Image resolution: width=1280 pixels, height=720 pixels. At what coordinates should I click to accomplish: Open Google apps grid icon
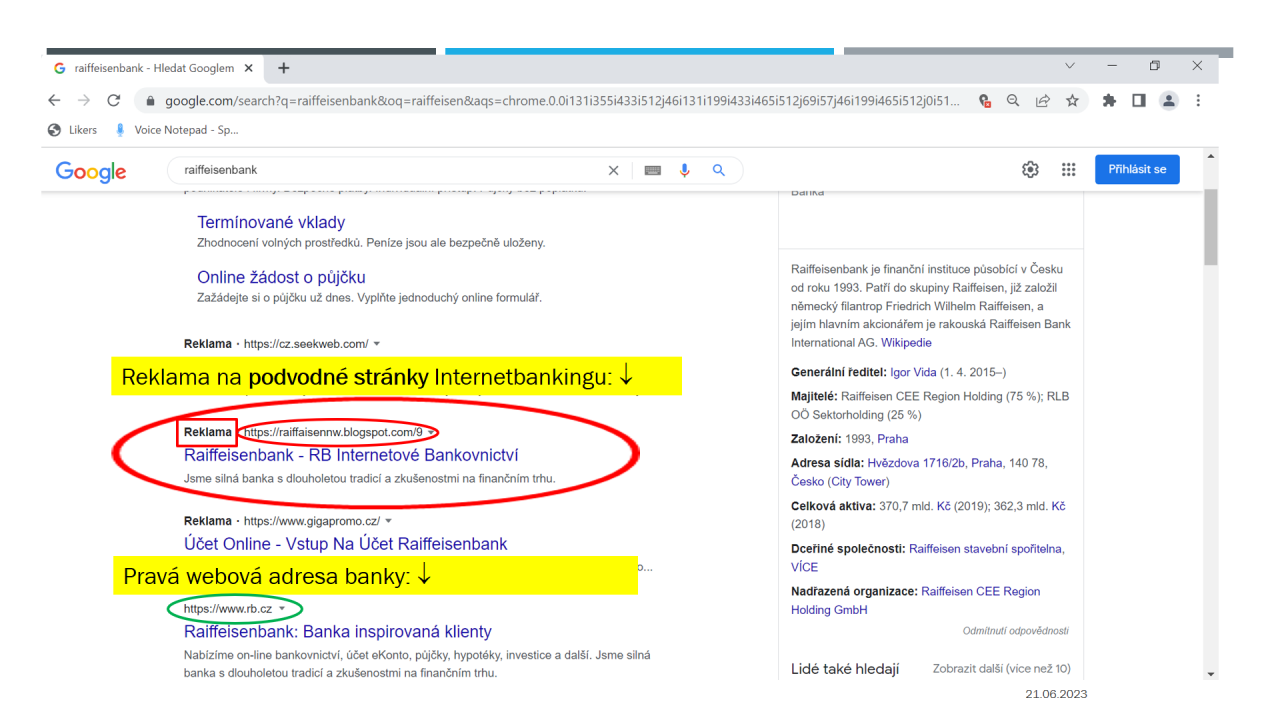point(1068,170)
